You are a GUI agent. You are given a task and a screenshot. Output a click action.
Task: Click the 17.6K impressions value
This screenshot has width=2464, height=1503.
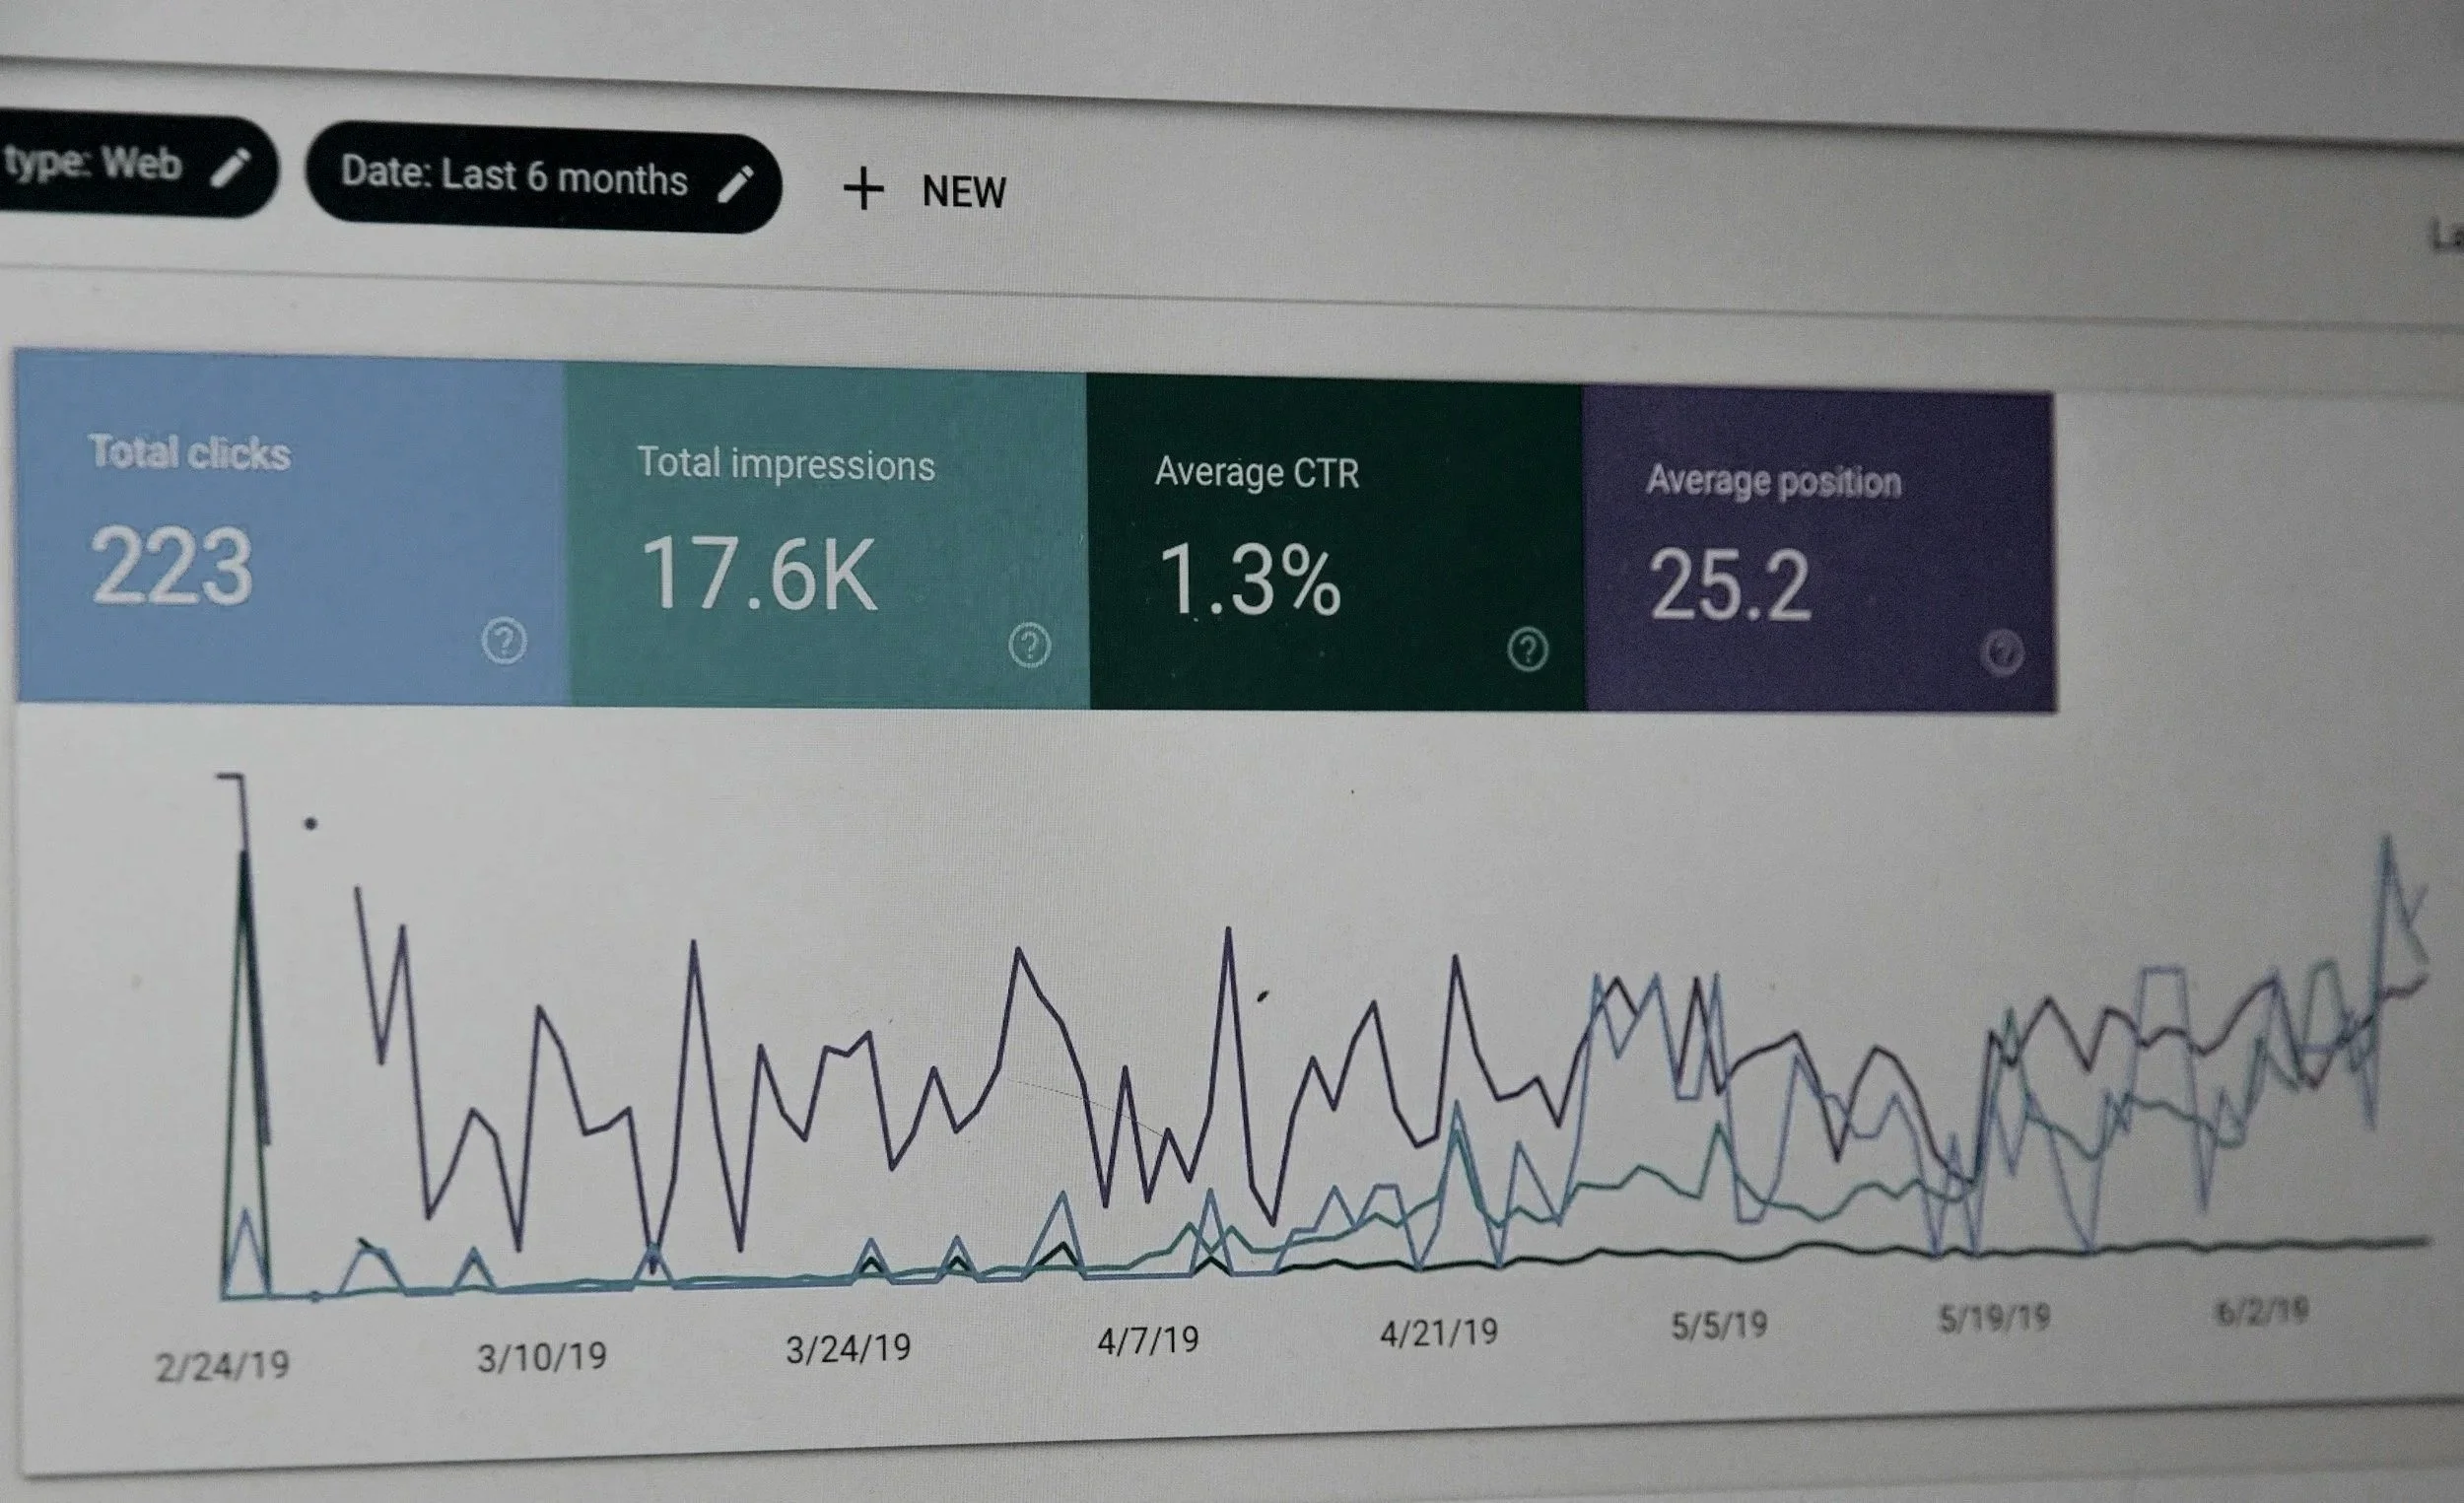click(758, 574)
